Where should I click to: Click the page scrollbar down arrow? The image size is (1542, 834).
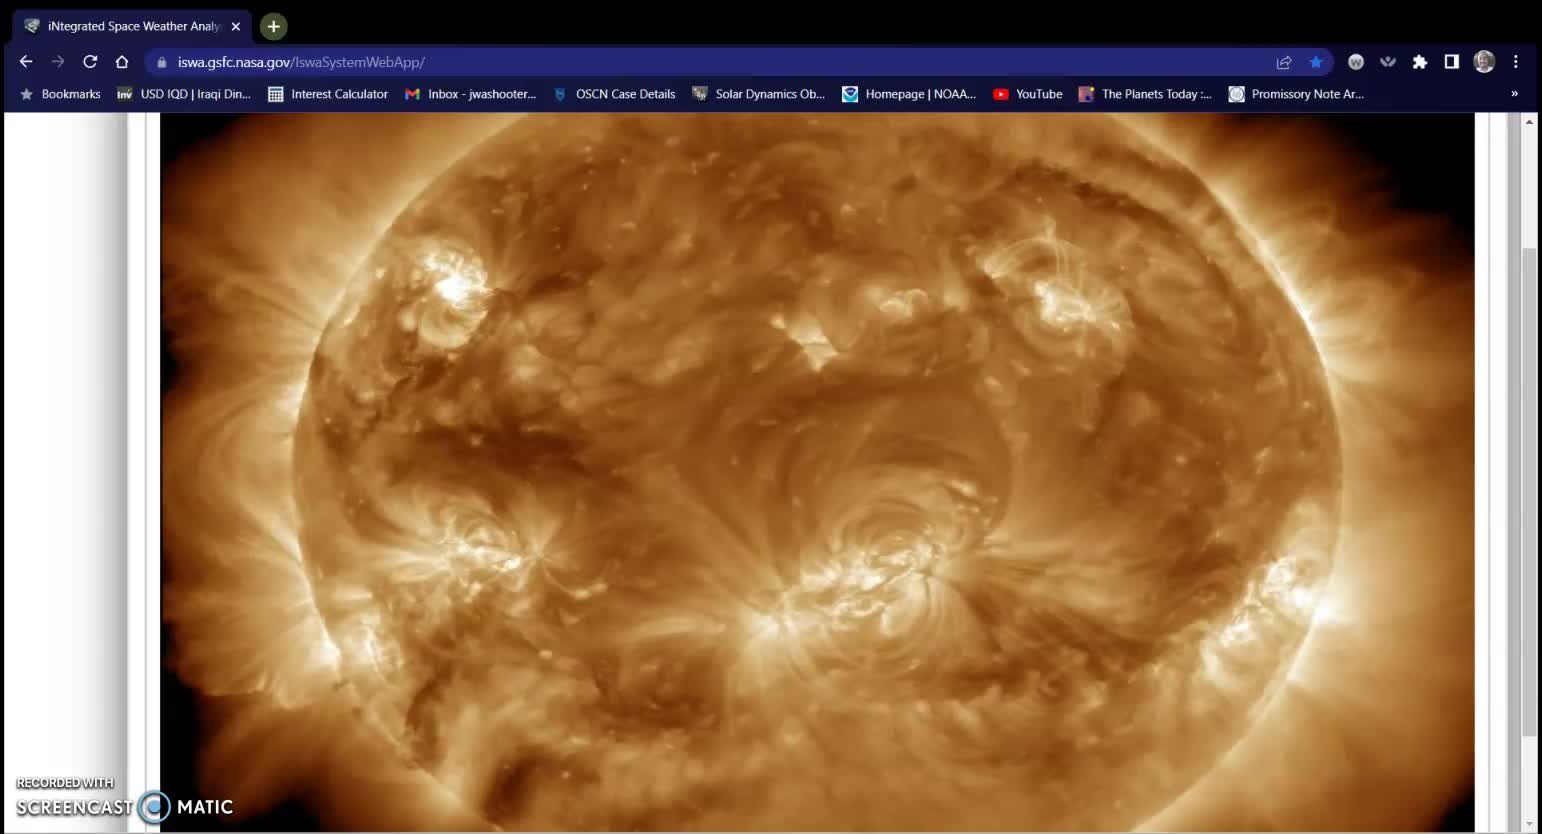point(1529,825)
